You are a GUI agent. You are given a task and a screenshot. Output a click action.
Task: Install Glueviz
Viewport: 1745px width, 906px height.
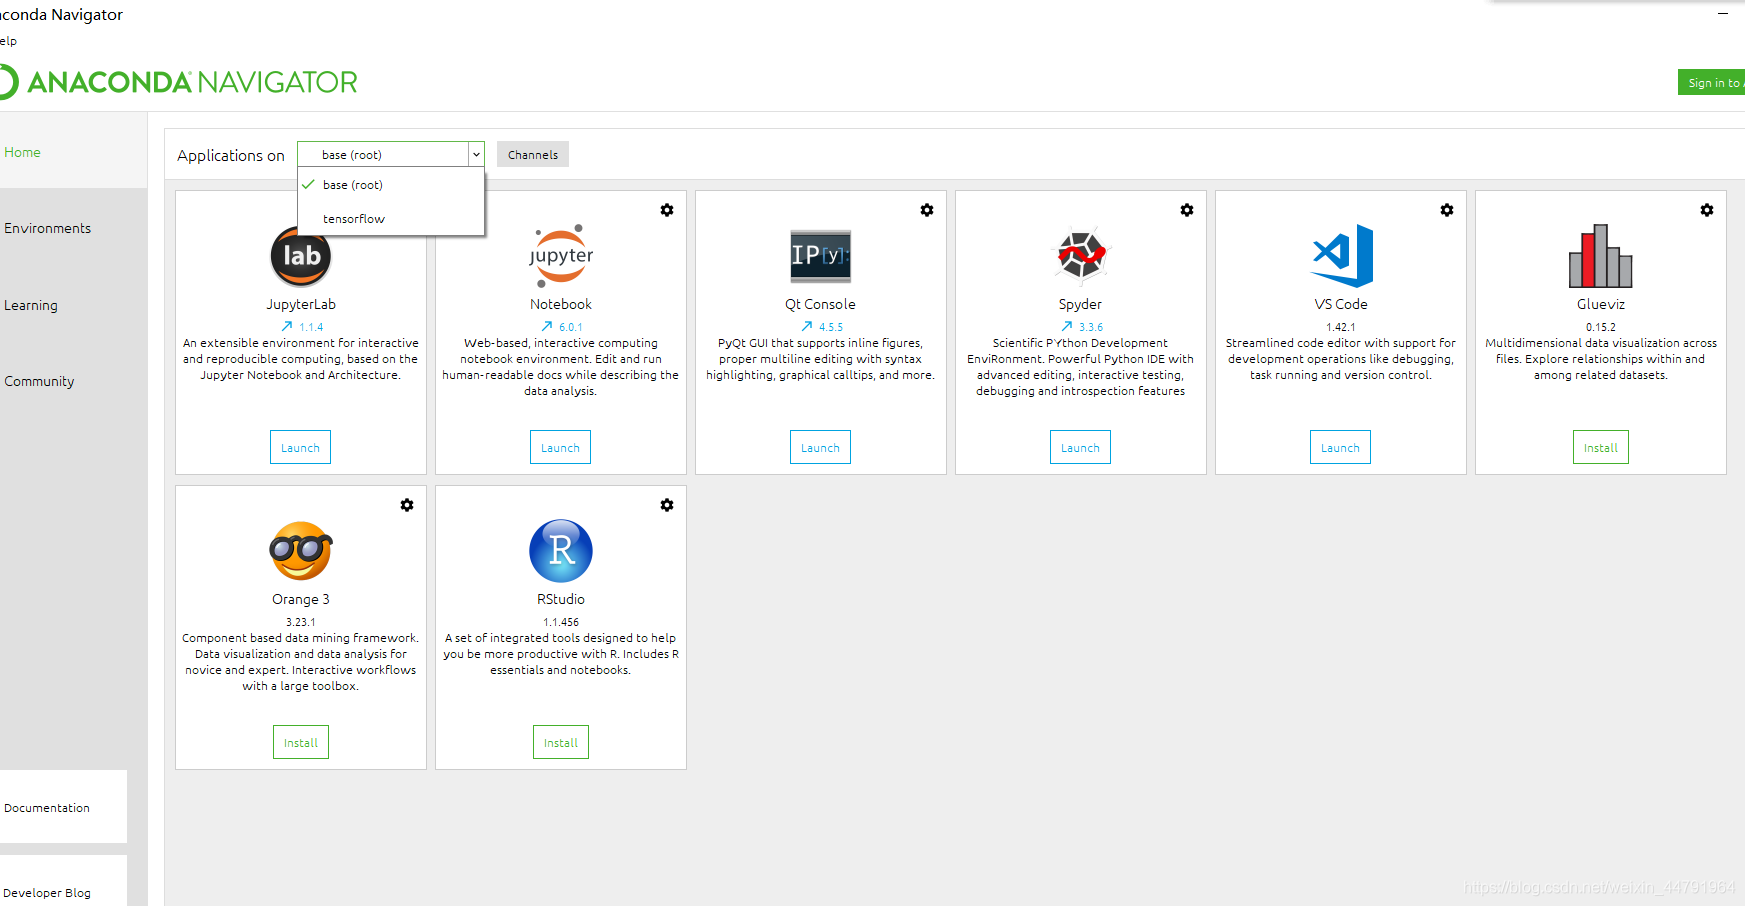click(x=1601, y=447)
